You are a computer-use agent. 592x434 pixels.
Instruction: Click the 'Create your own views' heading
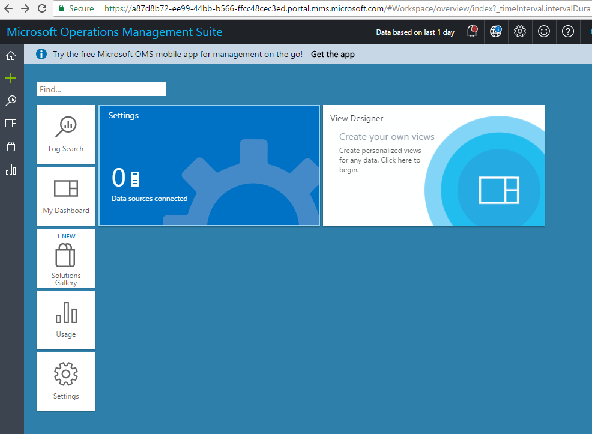tap(387, 137)
